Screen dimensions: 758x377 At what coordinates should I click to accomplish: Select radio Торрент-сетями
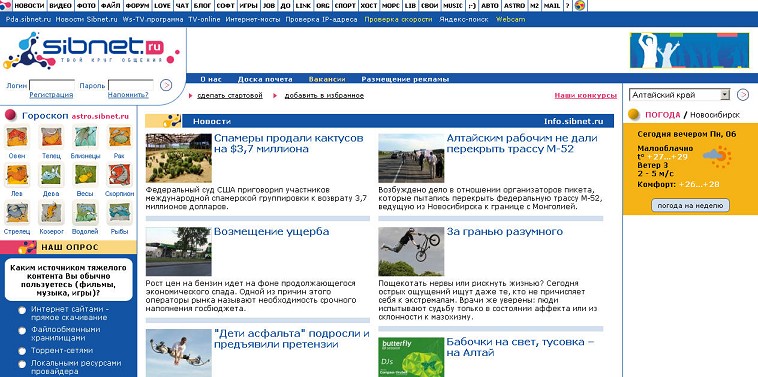(22, 351)
